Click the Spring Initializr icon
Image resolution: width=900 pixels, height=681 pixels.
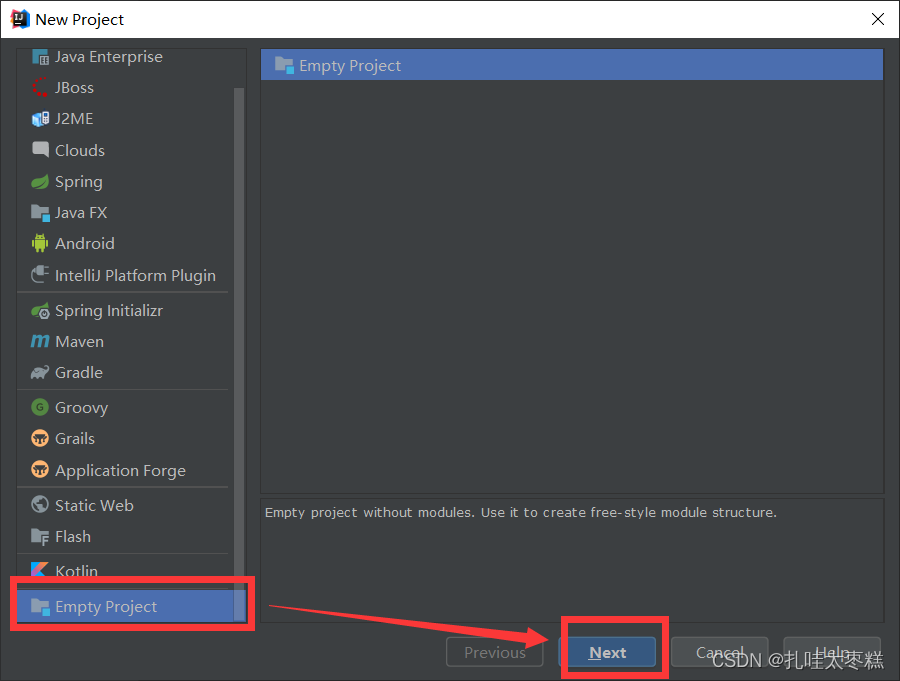tap(40, 311)
